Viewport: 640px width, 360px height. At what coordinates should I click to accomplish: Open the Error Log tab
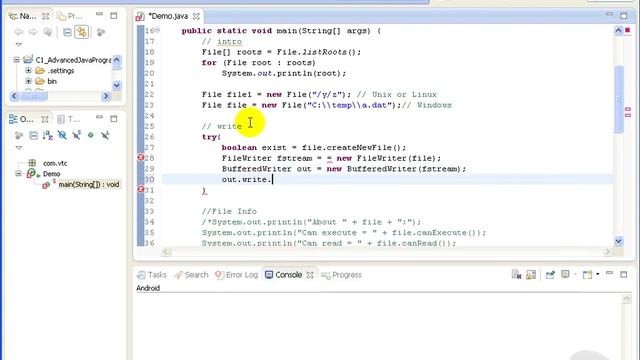237,275
